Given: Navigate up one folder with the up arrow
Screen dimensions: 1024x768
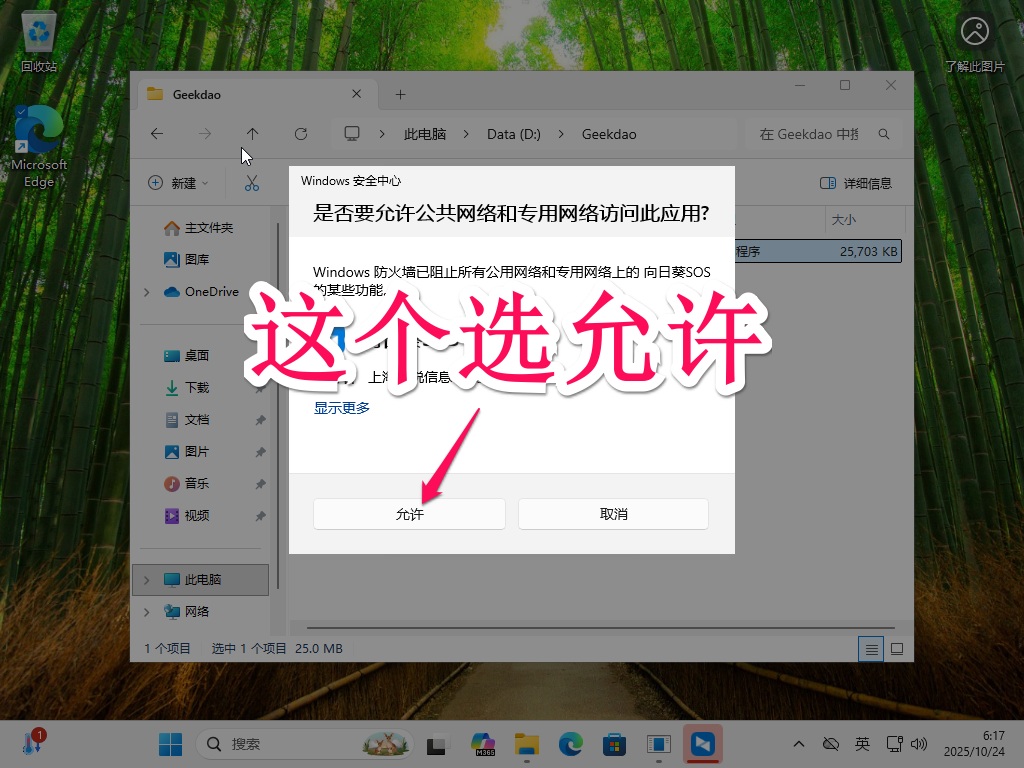Looking at the screenshot, I should [252, 133].
